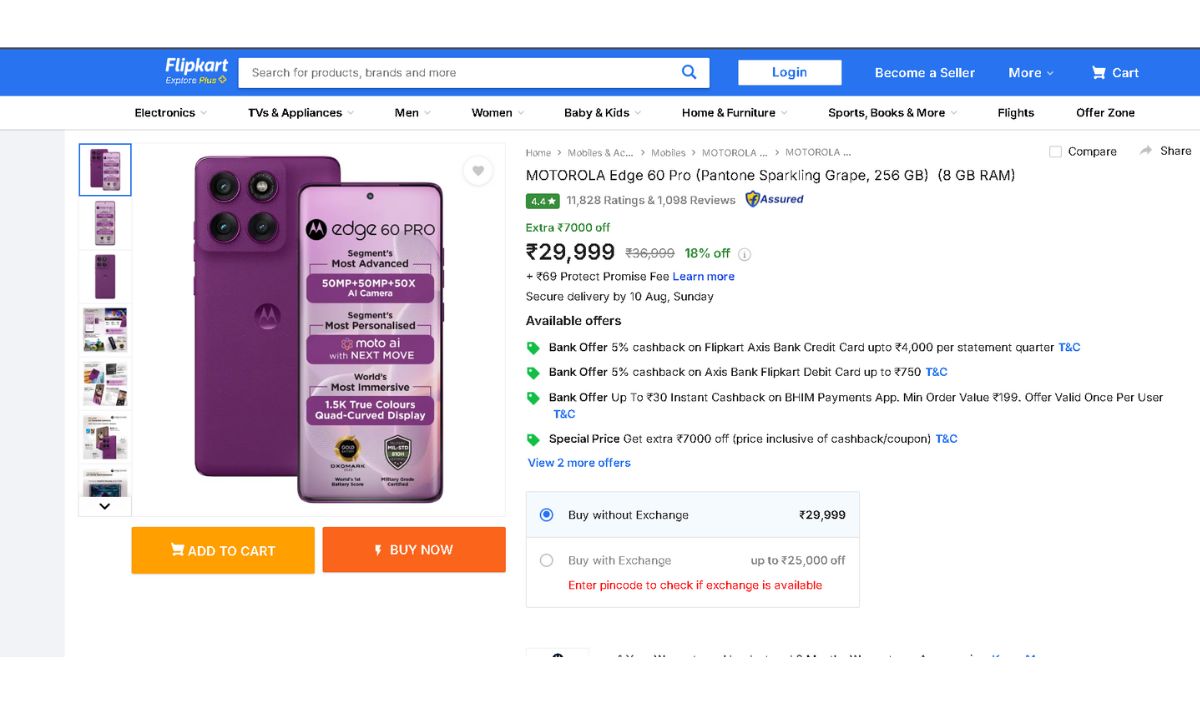
Task: Click the Flipkart Explore Plus logo
Action: (x=196, y=71)
